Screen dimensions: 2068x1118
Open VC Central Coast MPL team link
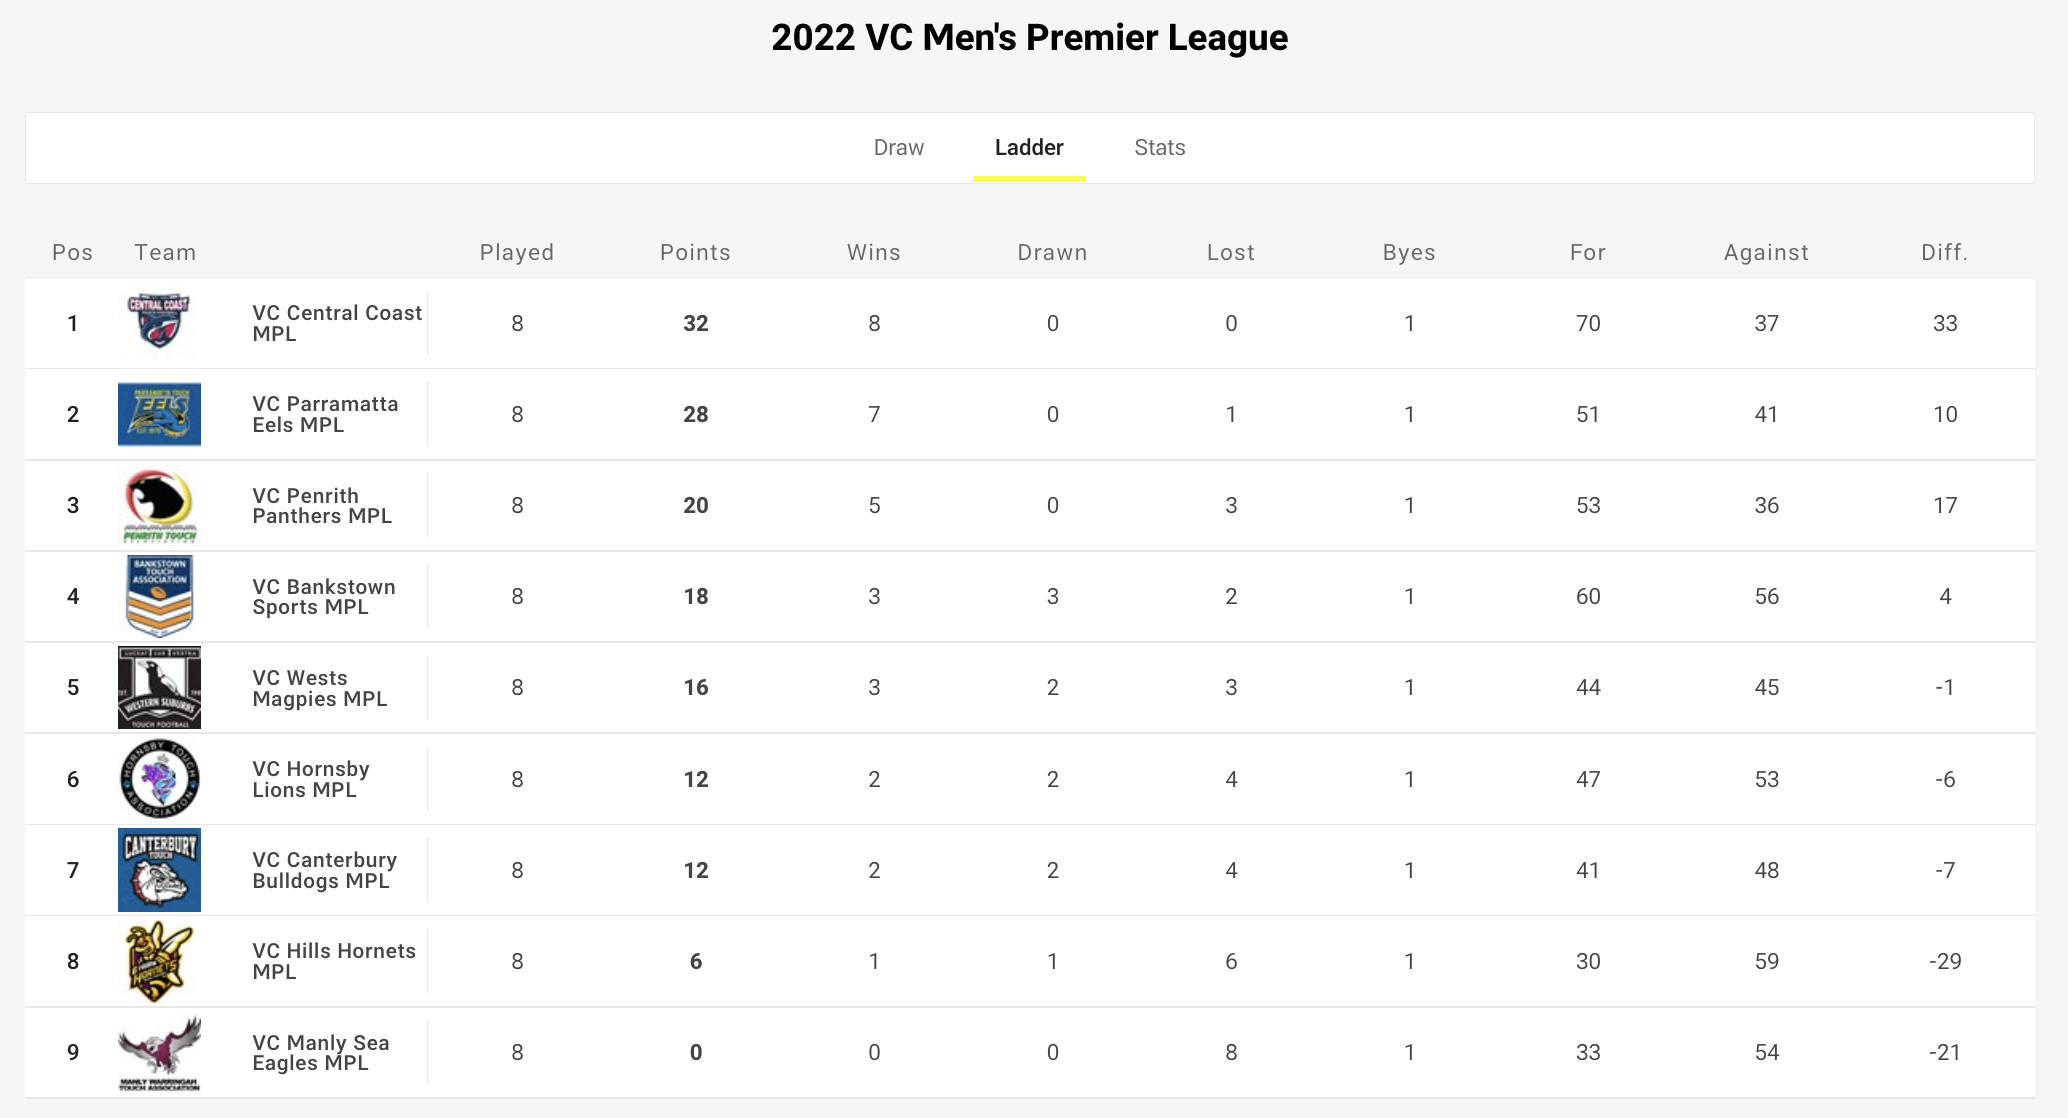(x=337, y=323)
